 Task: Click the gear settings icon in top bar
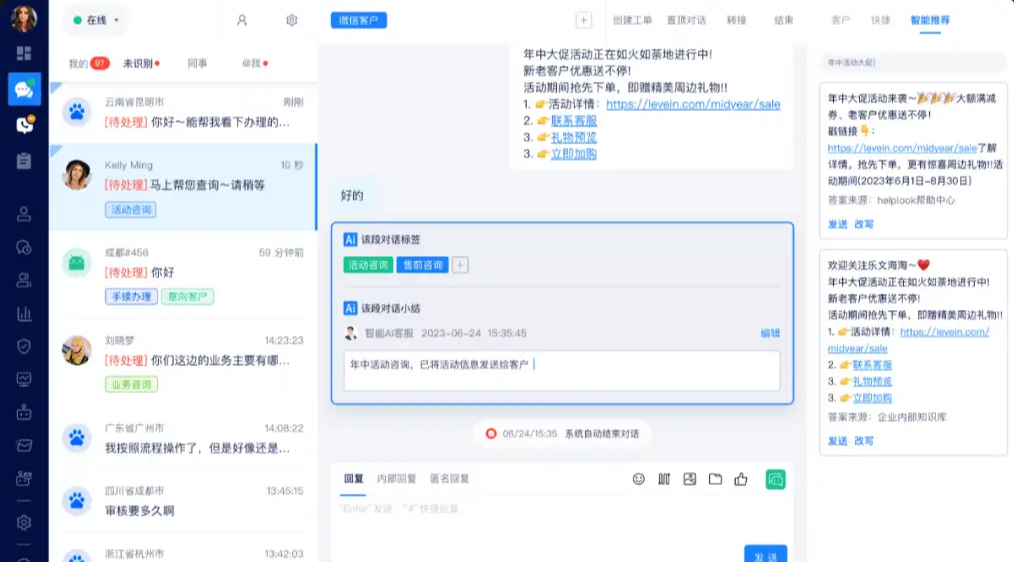(x=292, y=21)
